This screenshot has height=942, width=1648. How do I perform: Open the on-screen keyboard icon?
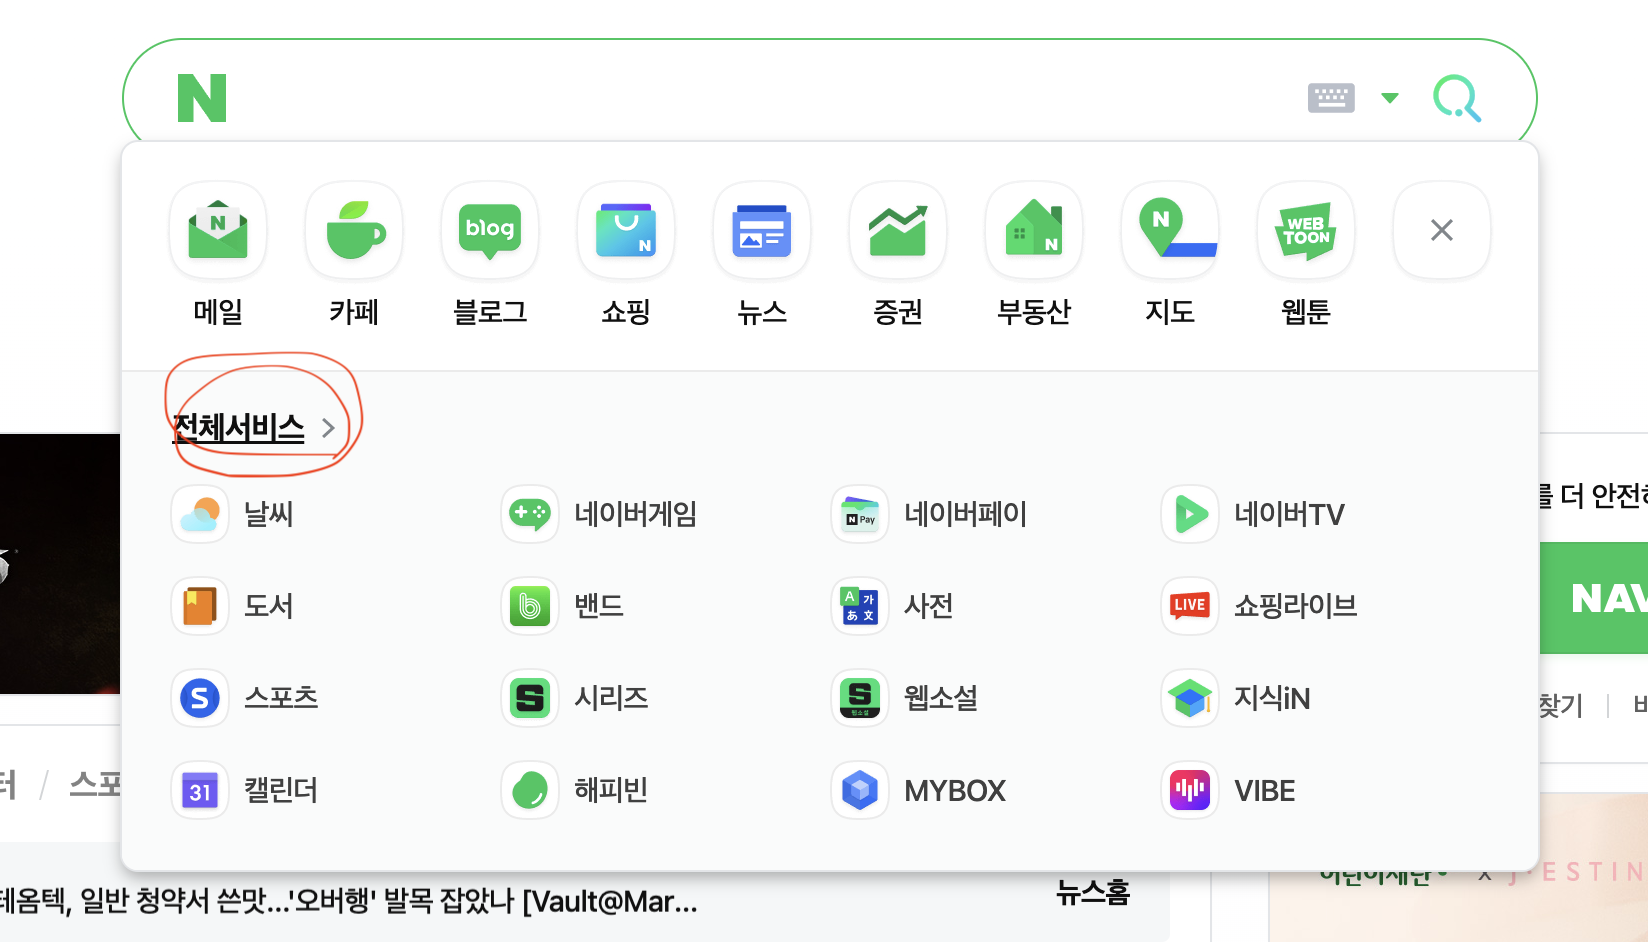pyautogui.click(x=1331, y=98)
